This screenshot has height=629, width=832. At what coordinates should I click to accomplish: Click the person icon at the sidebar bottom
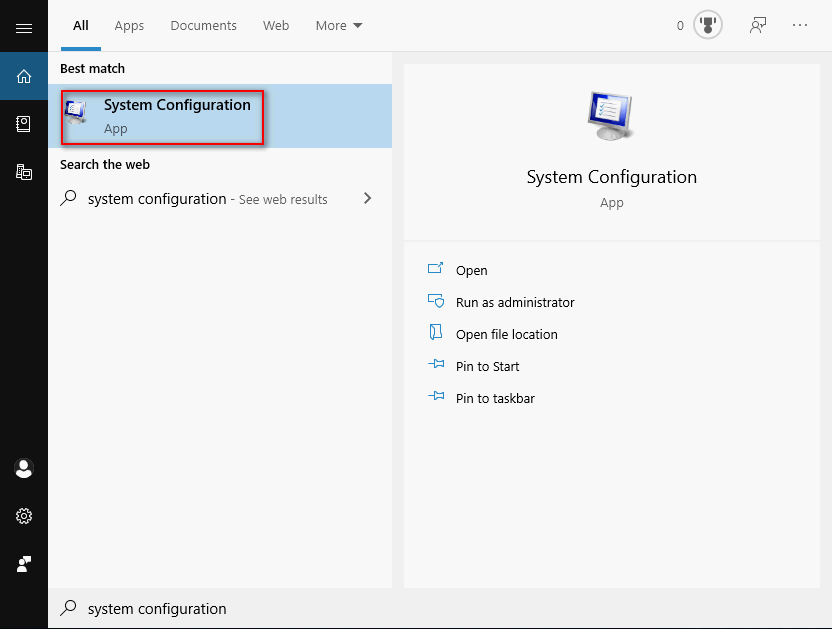[x=24, y=563]
